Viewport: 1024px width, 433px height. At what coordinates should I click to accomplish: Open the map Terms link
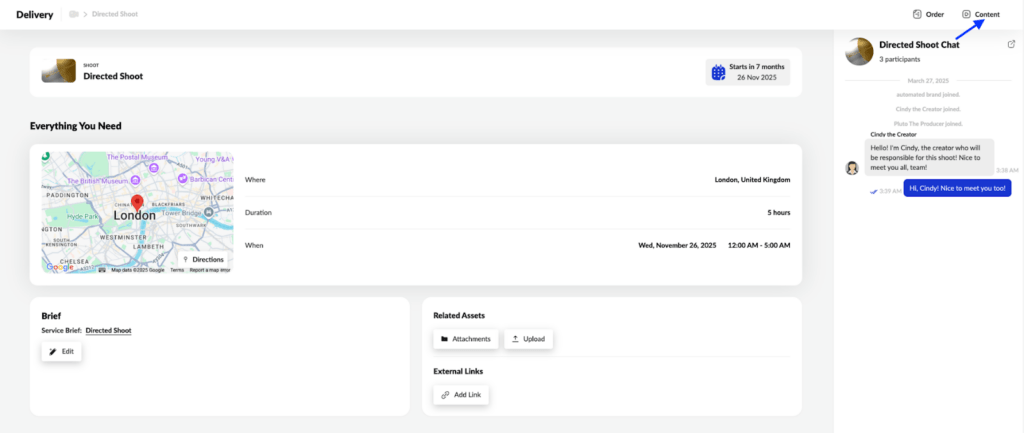point(177,270)
